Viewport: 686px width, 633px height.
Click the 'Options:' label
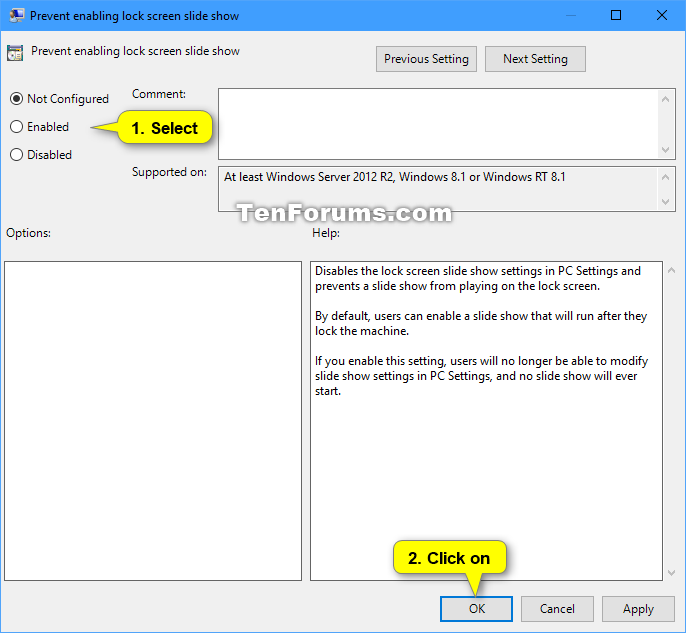28,233
